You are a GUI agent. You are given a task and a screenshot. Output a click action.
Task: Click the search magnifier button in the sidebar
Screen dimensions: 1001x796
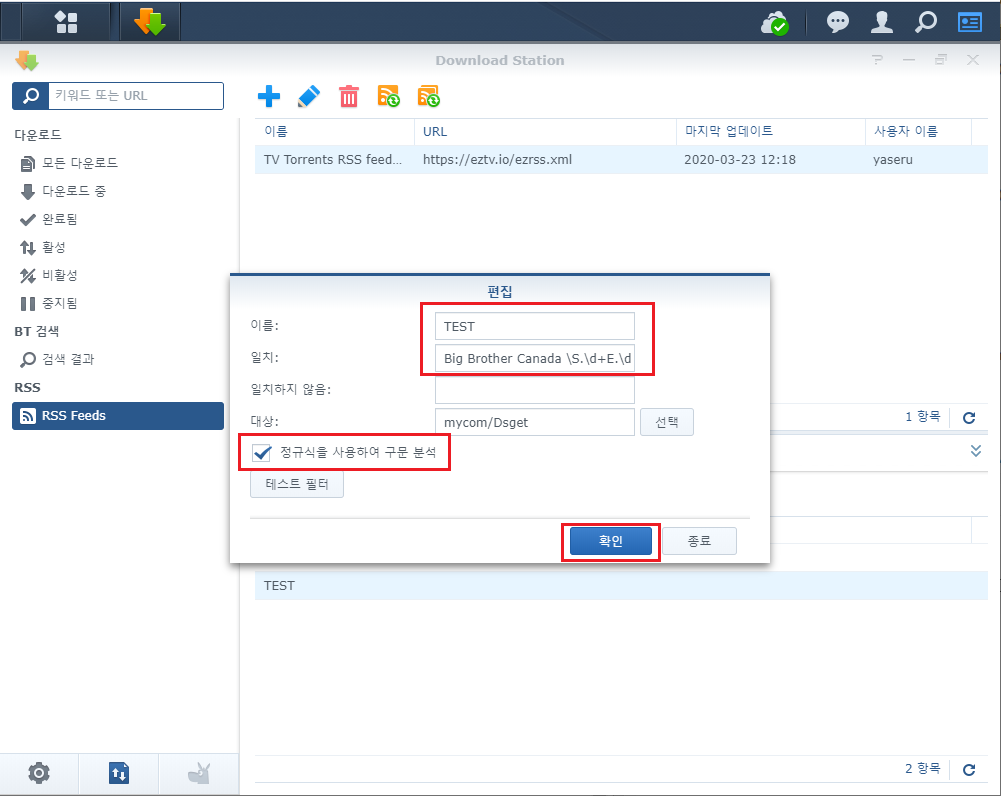[x=30, y=96]
